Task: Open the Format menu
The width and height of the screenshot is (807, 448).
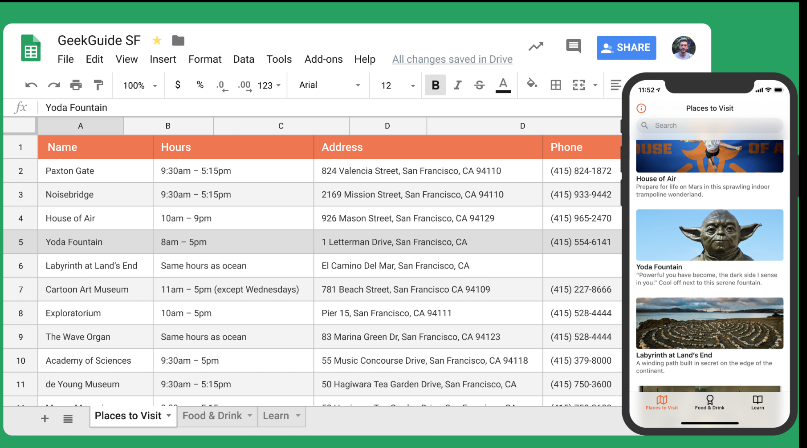Action: (x=205, y=59)
